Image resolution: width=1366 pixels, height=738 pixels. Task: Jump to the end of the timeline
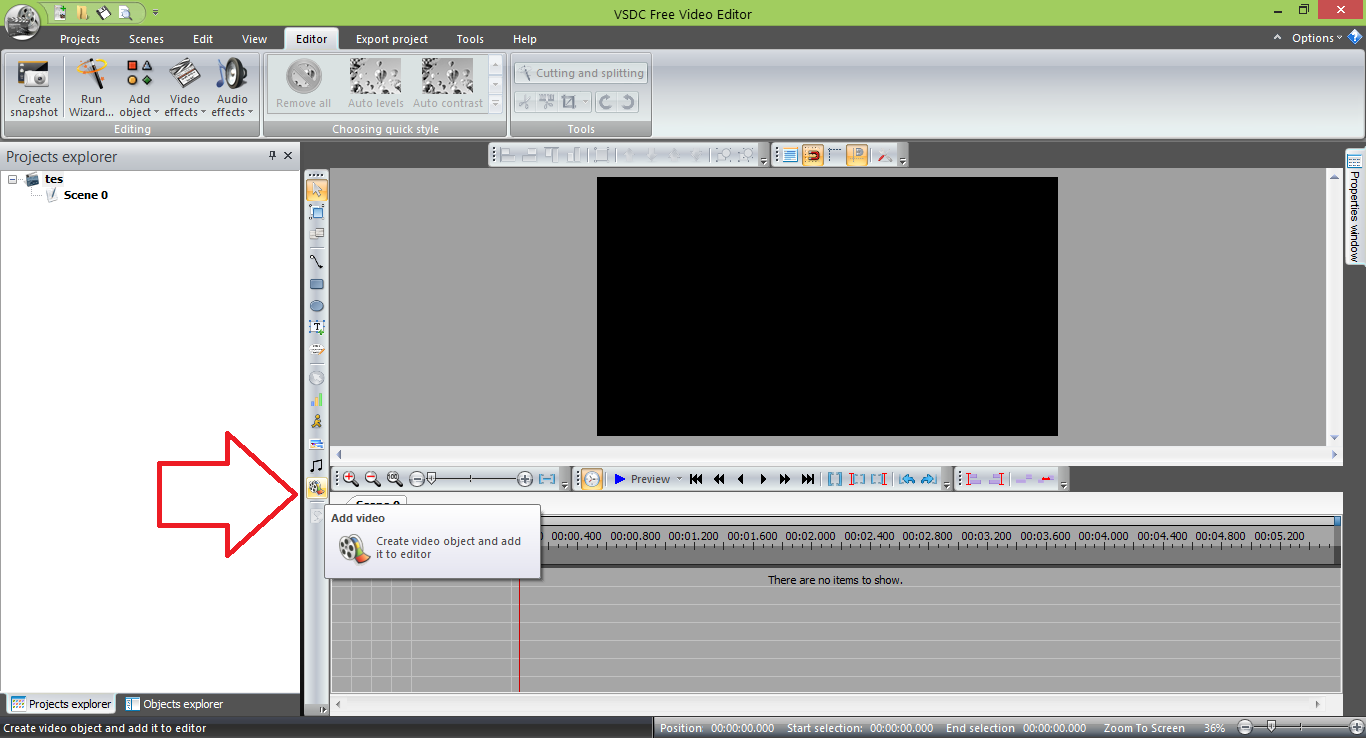808,479
